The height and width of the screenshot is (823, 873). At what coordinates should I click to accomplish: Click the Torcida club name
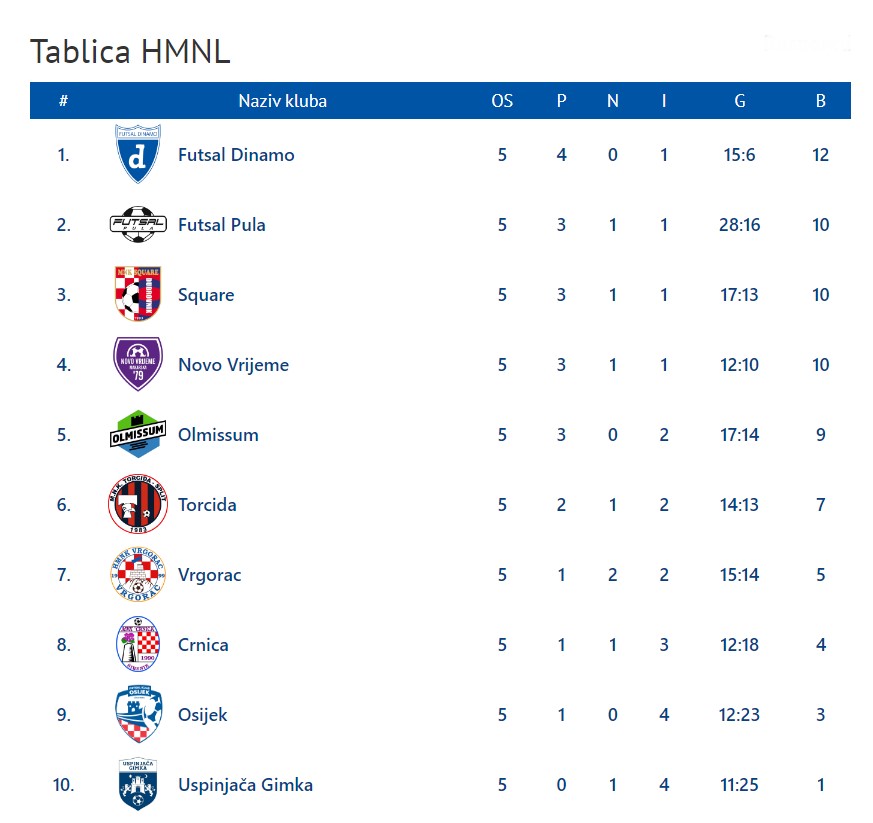point(207,505)
